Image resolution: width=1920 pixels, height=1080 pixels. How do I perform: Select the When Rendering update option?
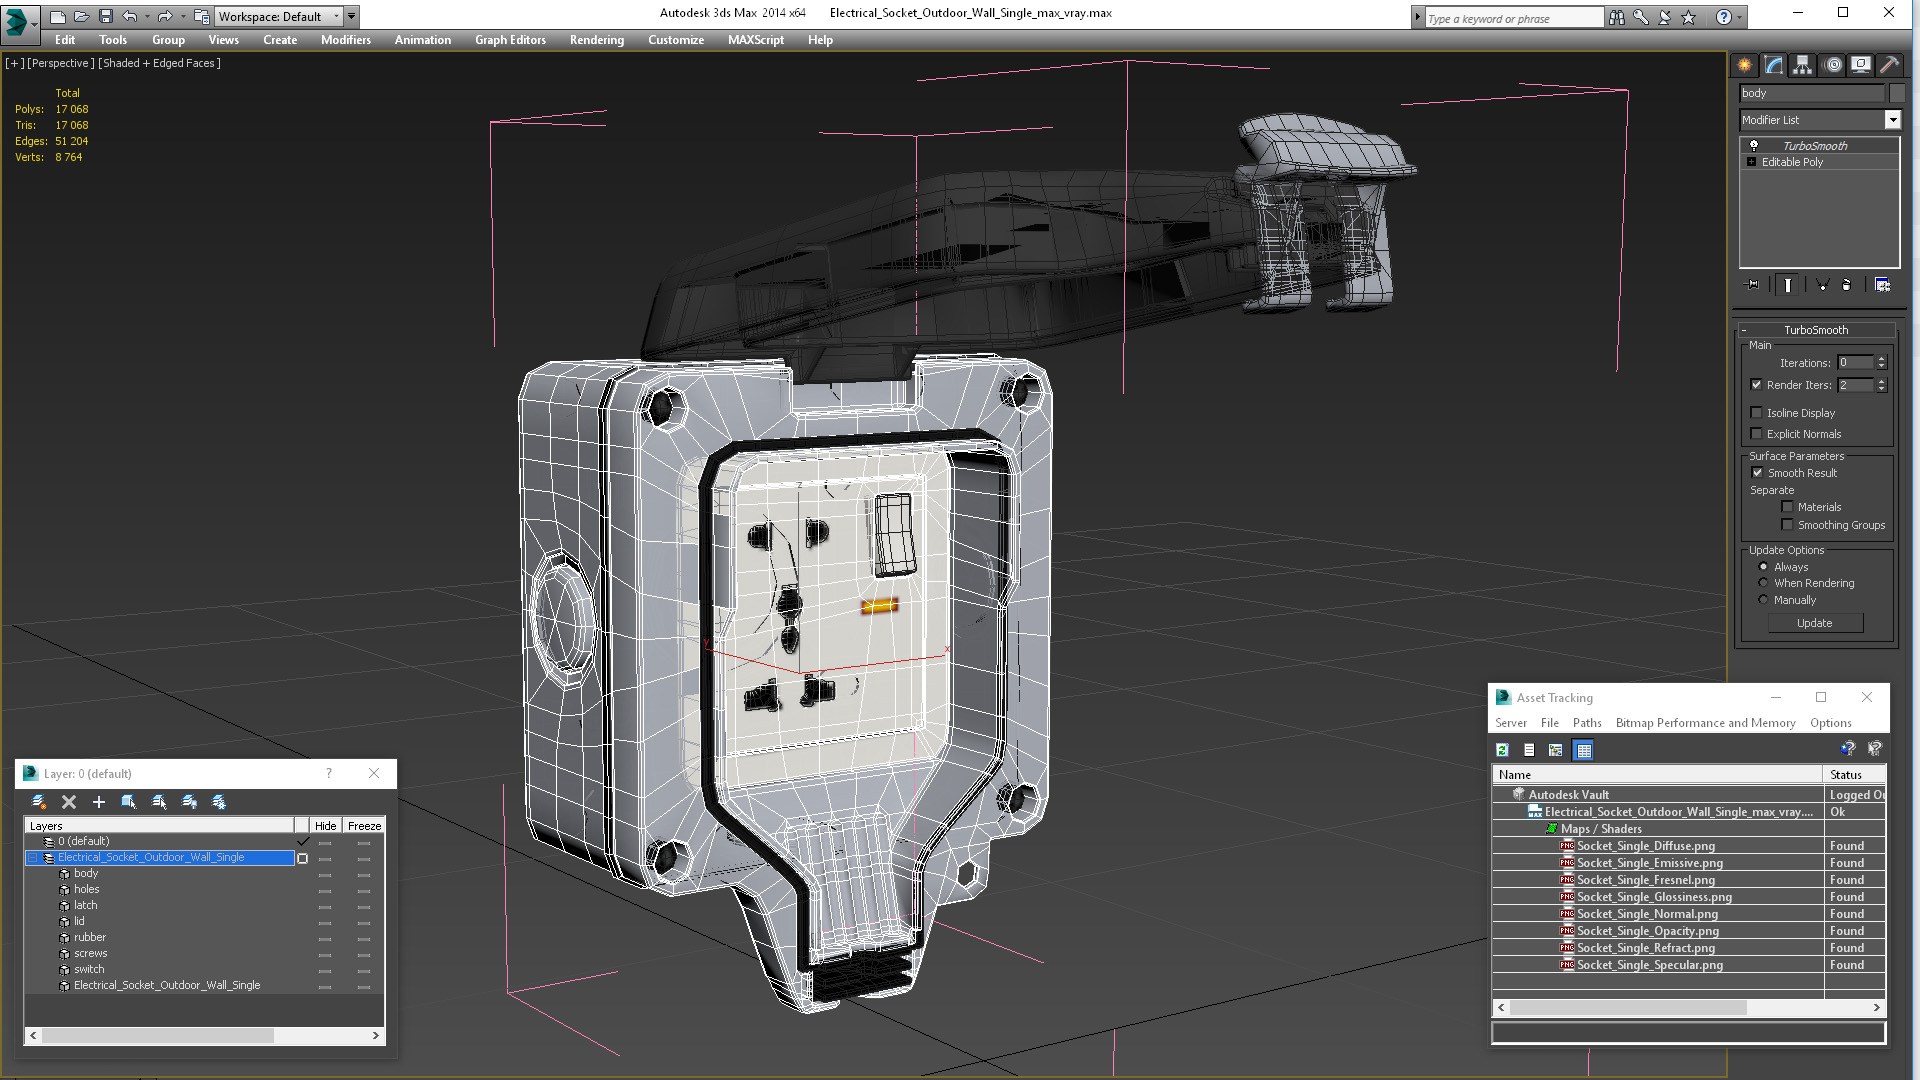click(1763, 583)
